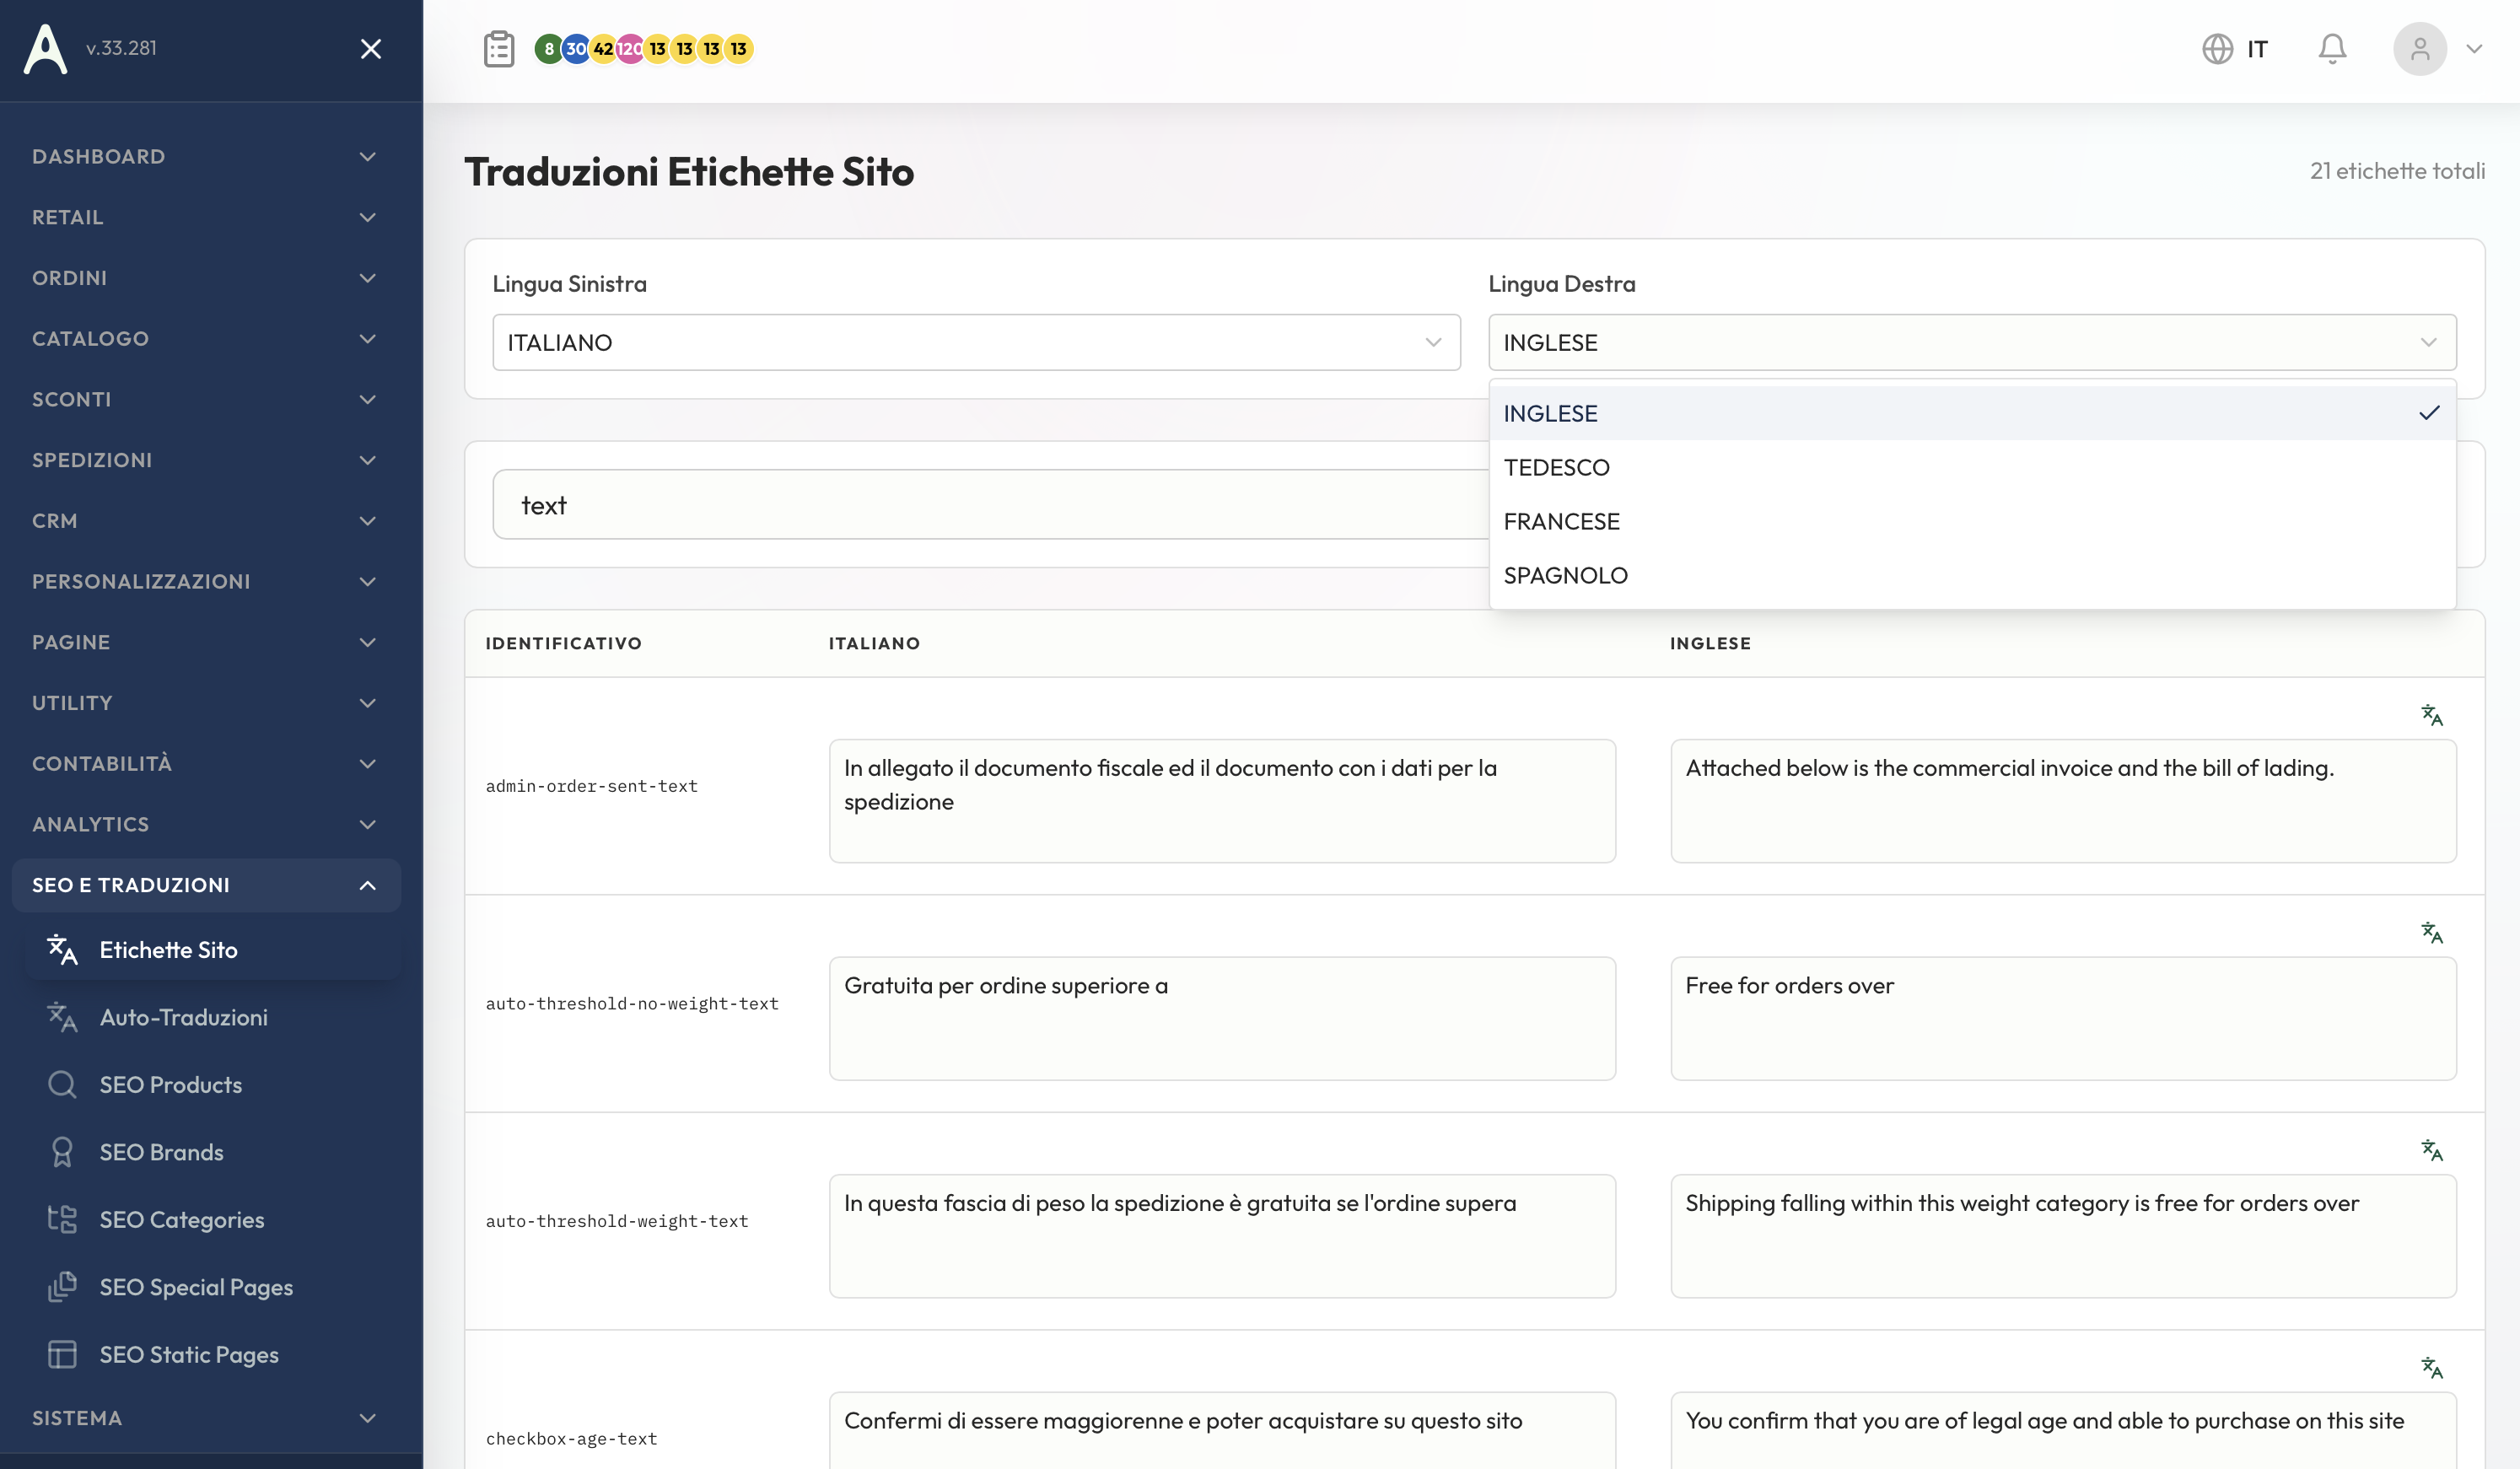This screenshot has height=1469, width=2520.
Task: Expand the SPEDIZIONI section
Action: click(x=206, y=460)
